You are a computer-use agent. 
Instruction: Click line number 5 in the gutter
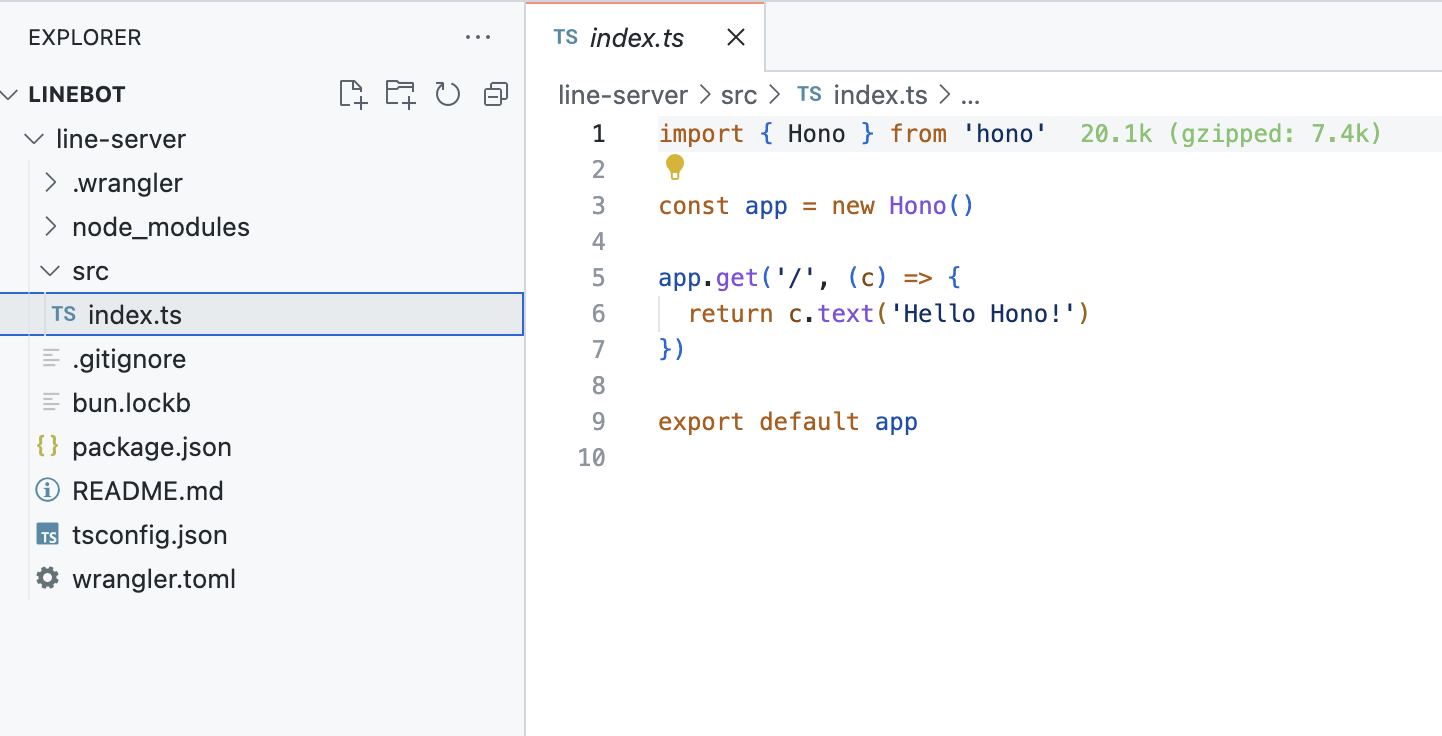pyautogui.click(x=598, y=278)
